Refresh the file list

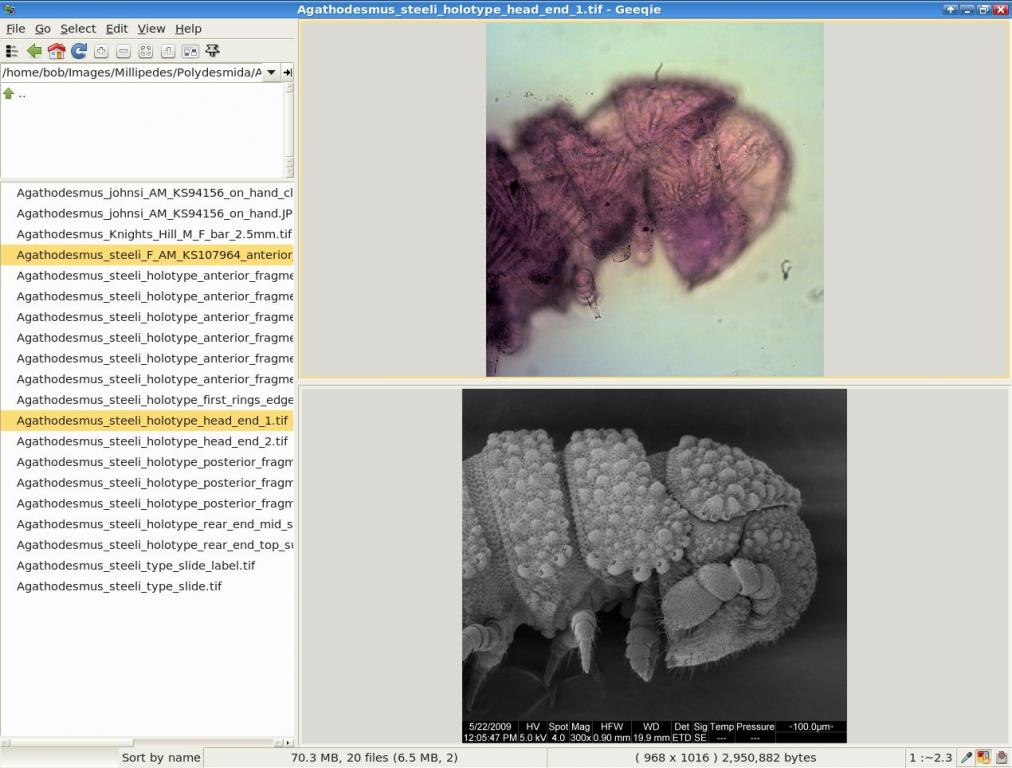click(x=79, y=51)
